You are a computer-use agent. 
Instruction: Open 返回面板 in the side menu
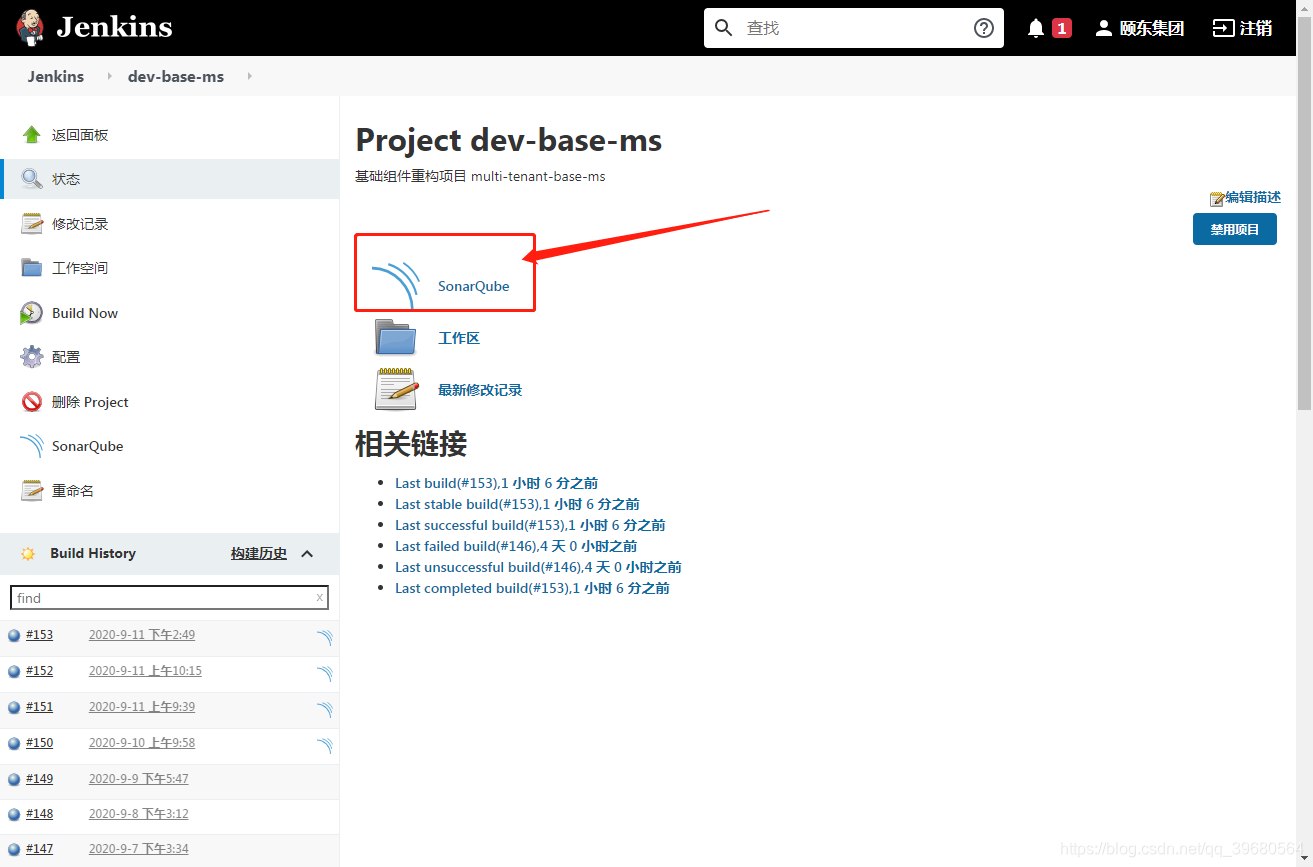click(80, 135)
